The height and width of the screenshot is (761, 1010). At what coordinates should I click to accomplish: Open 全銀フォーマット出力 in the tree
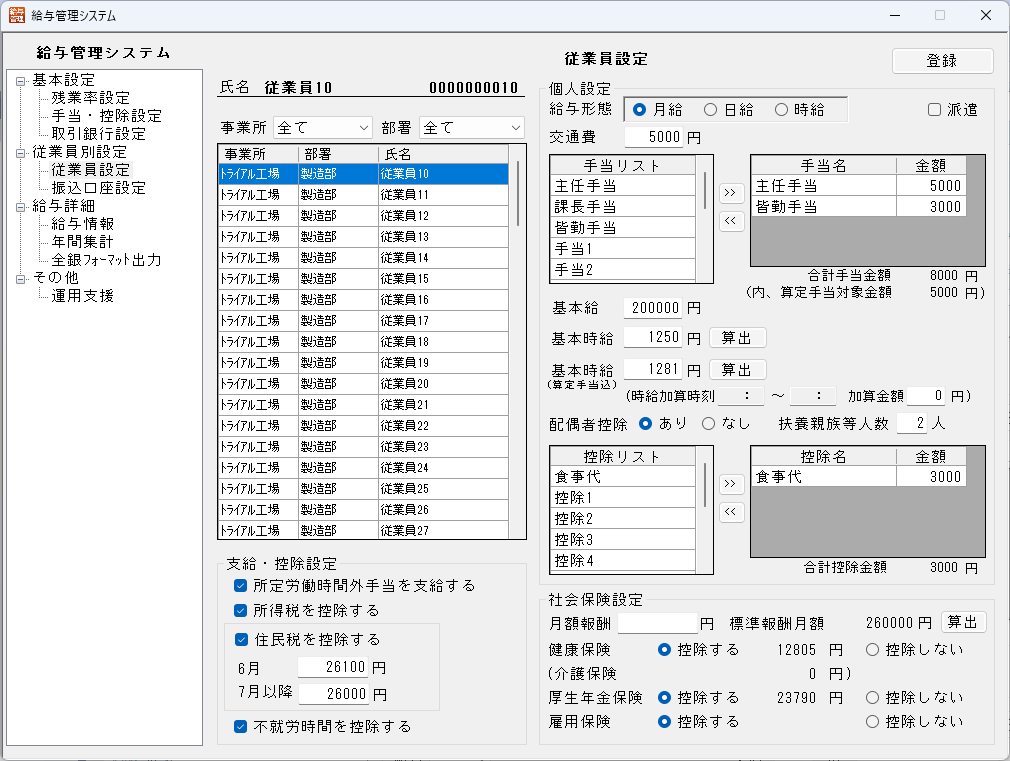coord(106,260)
